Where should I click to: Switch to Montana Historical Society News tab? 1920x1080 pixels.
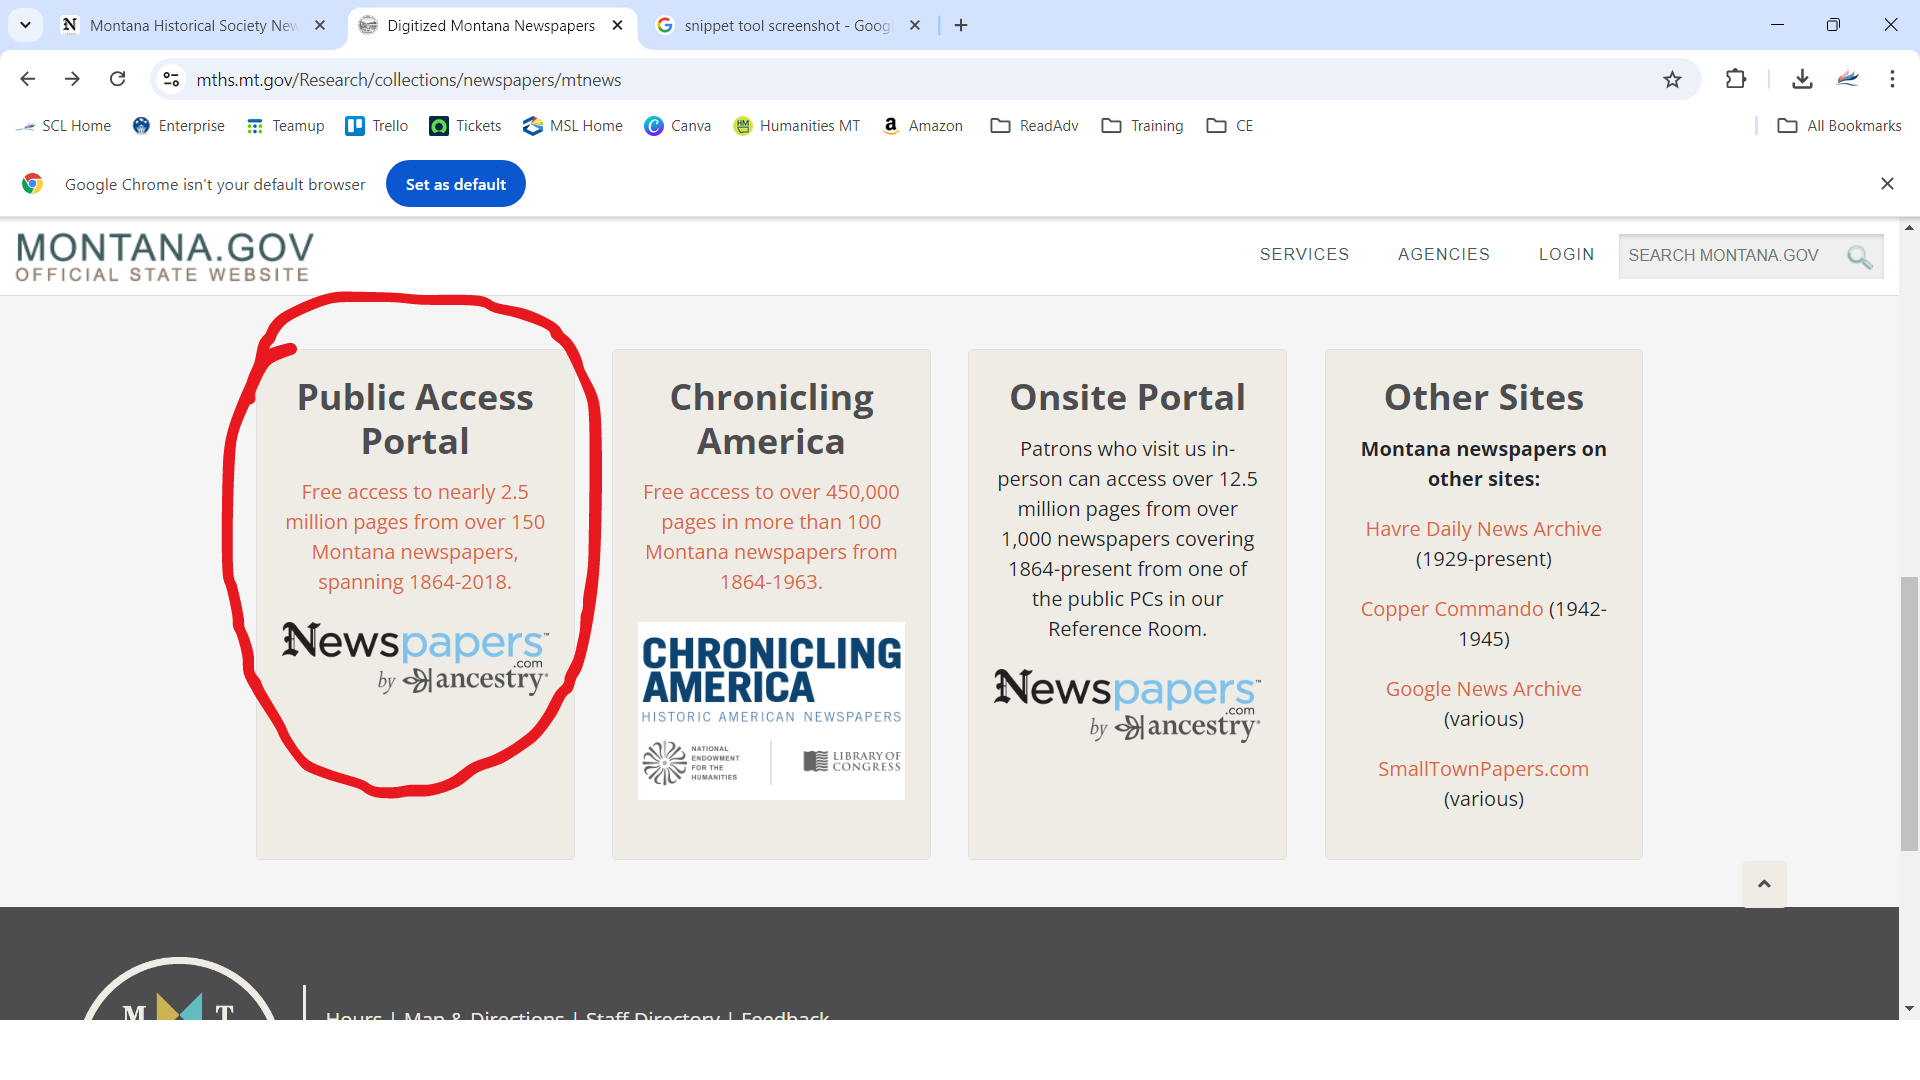193,26
